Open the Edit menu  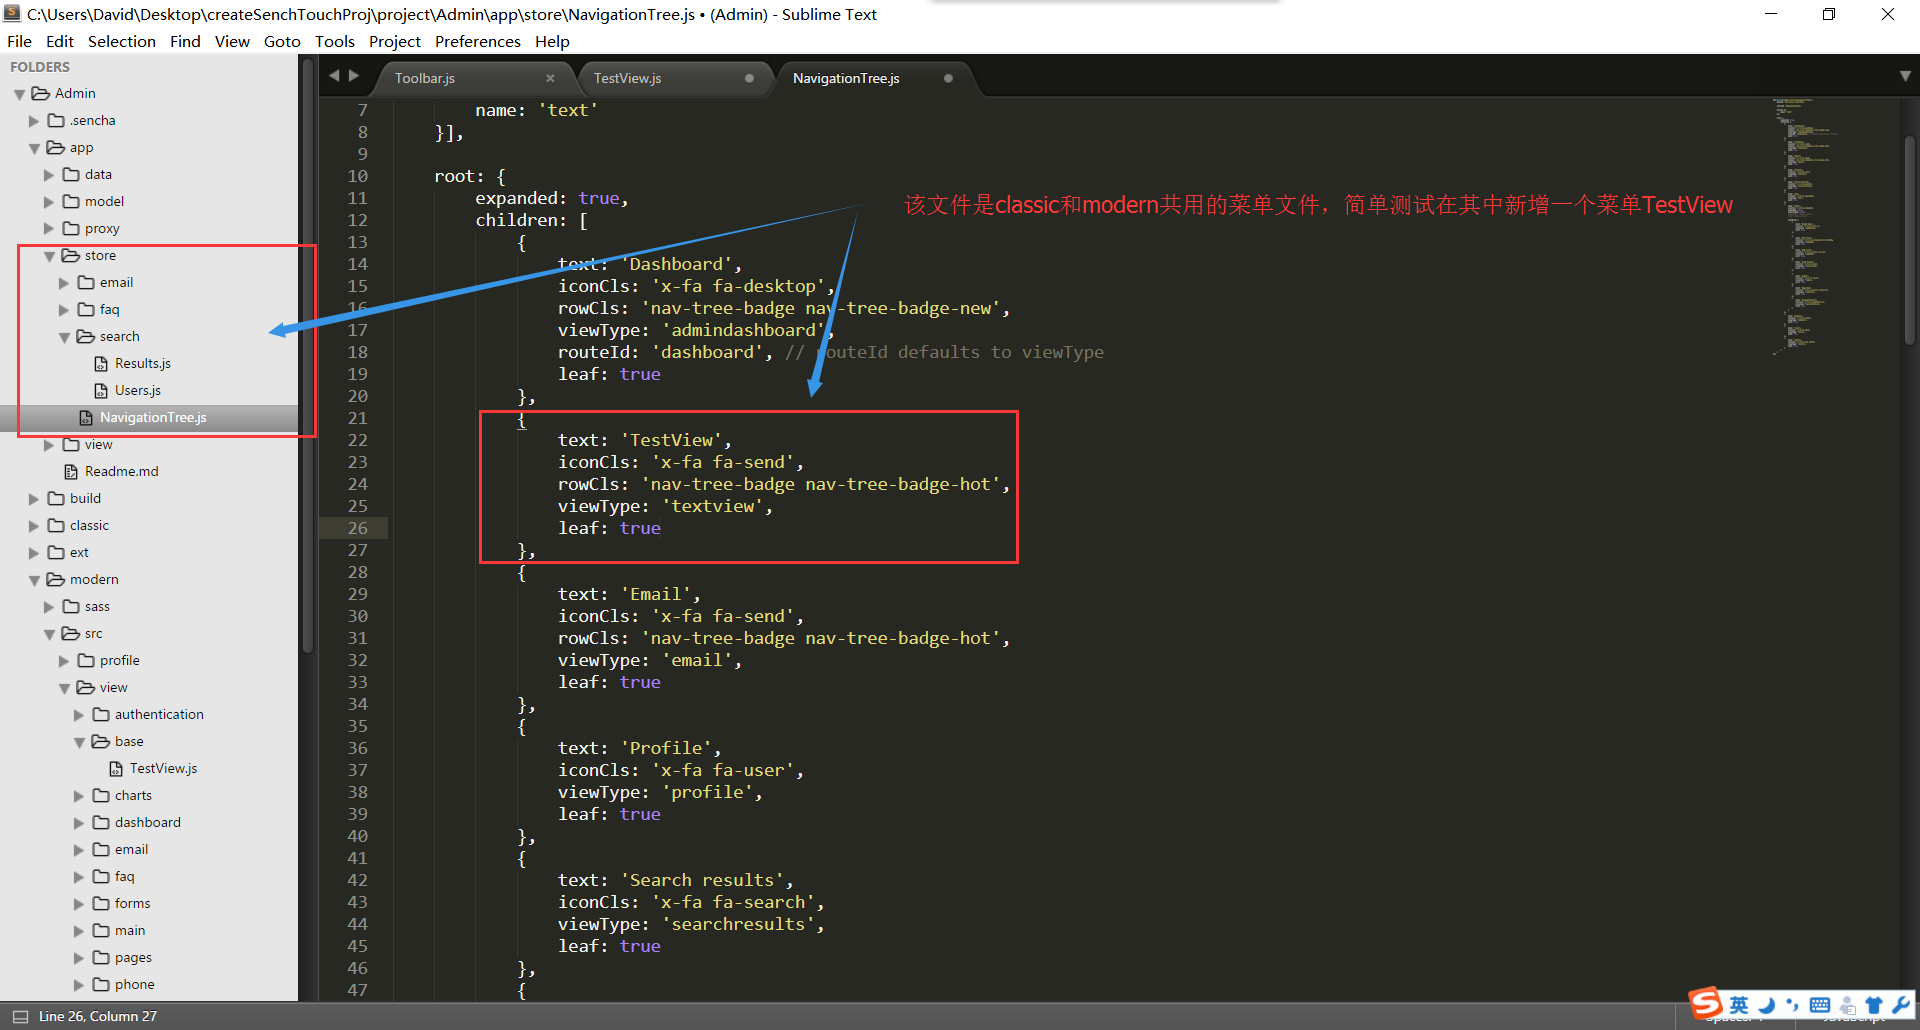[x=60, y=41]
